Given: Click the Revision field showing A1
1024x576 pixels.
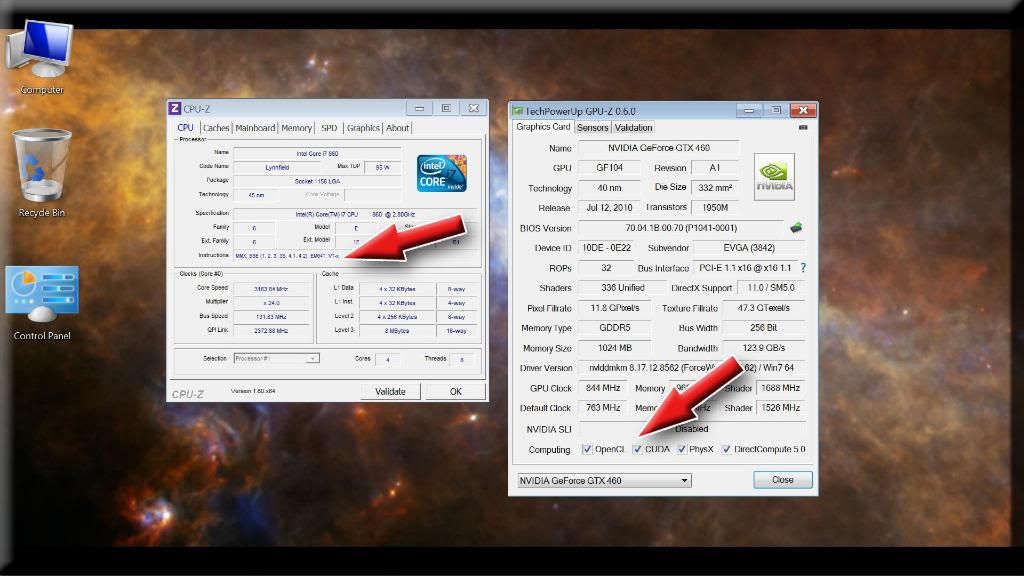Looking at the screenshot, I should pos(714,168).
